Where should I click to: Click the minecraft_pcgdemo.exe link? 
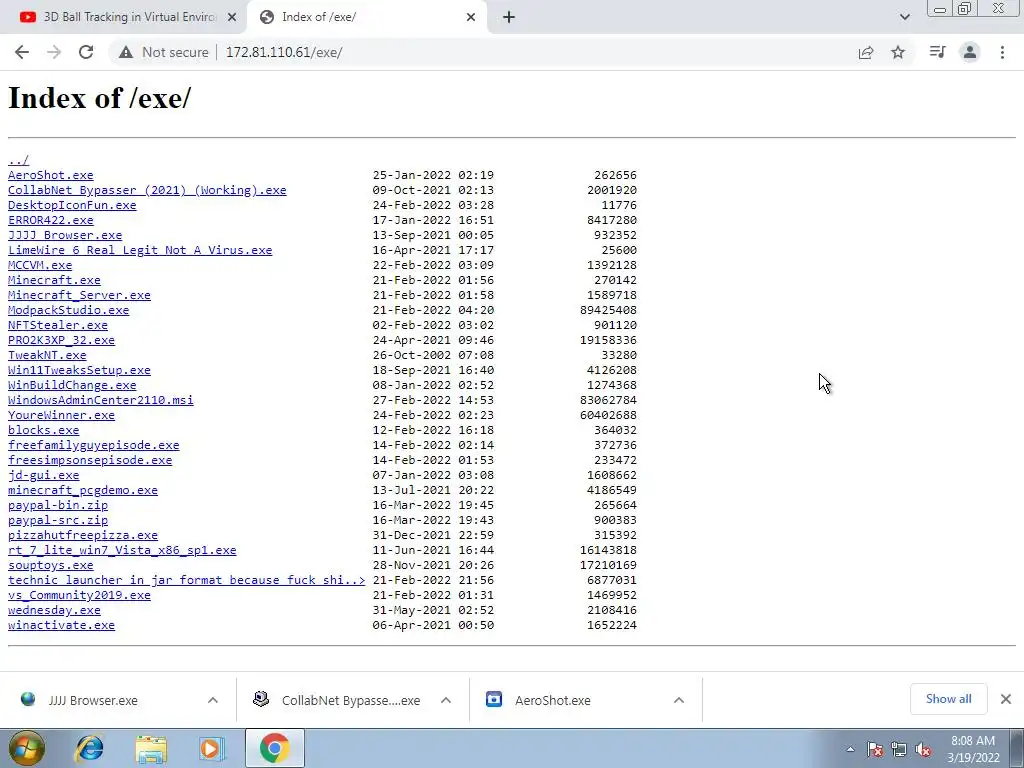click(83, 490)
